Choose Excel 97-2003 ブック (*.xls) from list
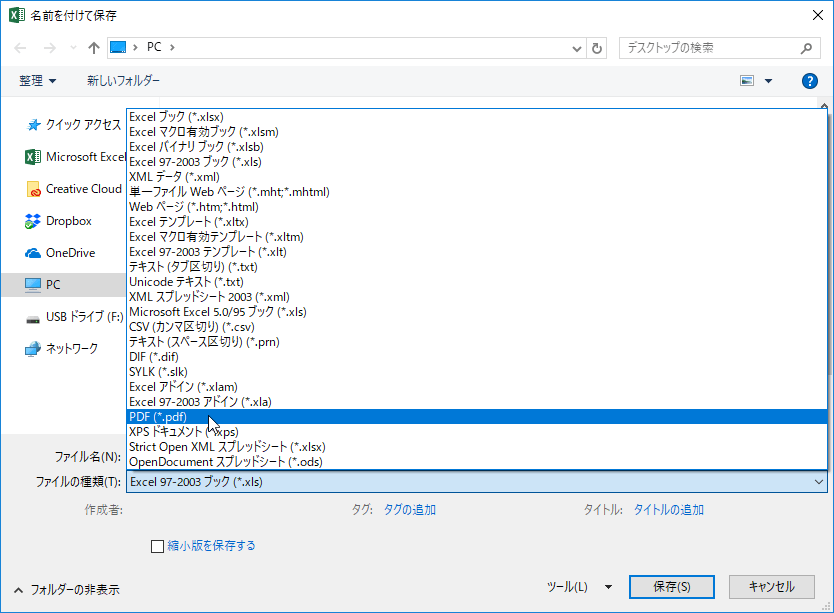 (477, 162)
